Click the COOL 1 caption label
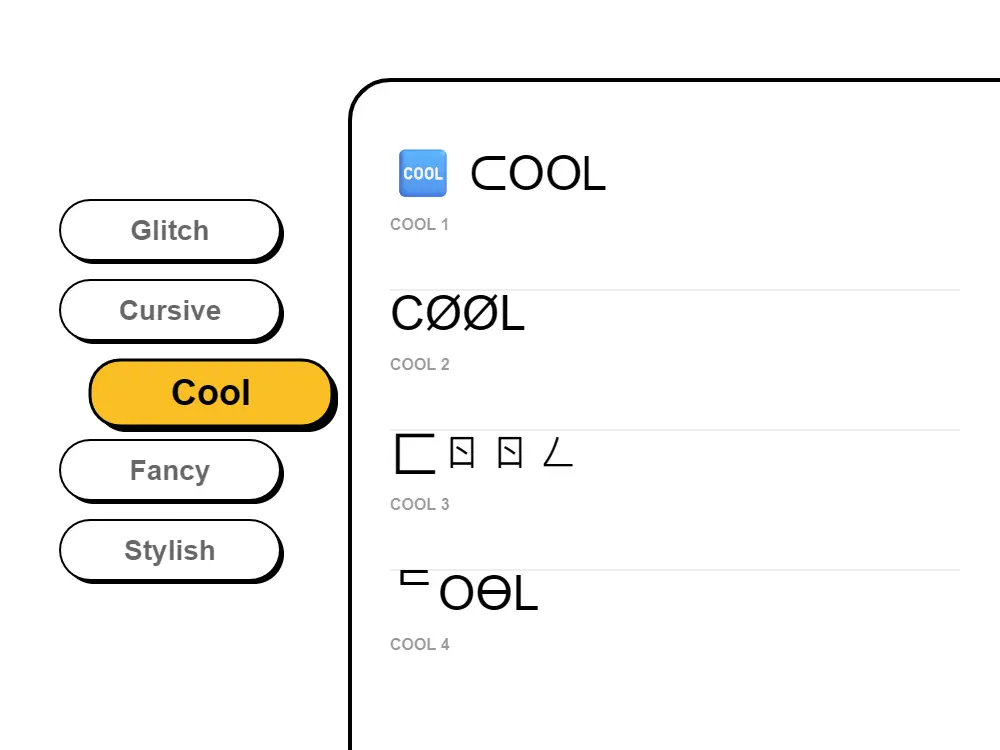The width and height of the screenshot is (1000, 750). pyautogui.click(x=419, y=224)
